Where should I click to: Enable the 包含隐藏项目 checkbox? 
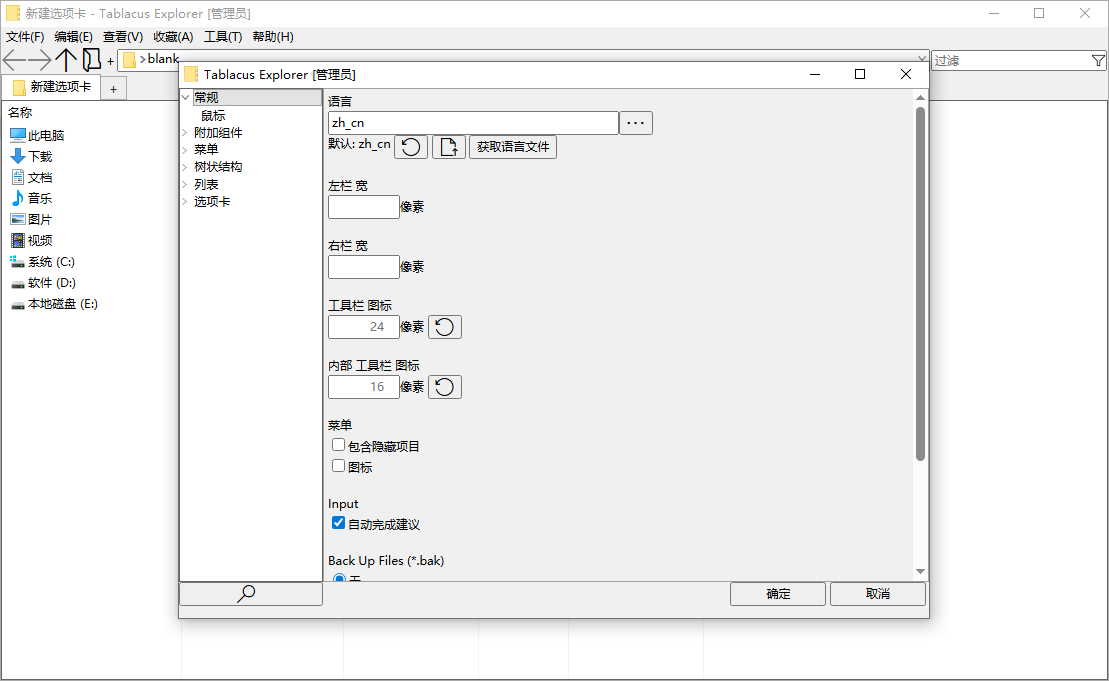[338, 445]
